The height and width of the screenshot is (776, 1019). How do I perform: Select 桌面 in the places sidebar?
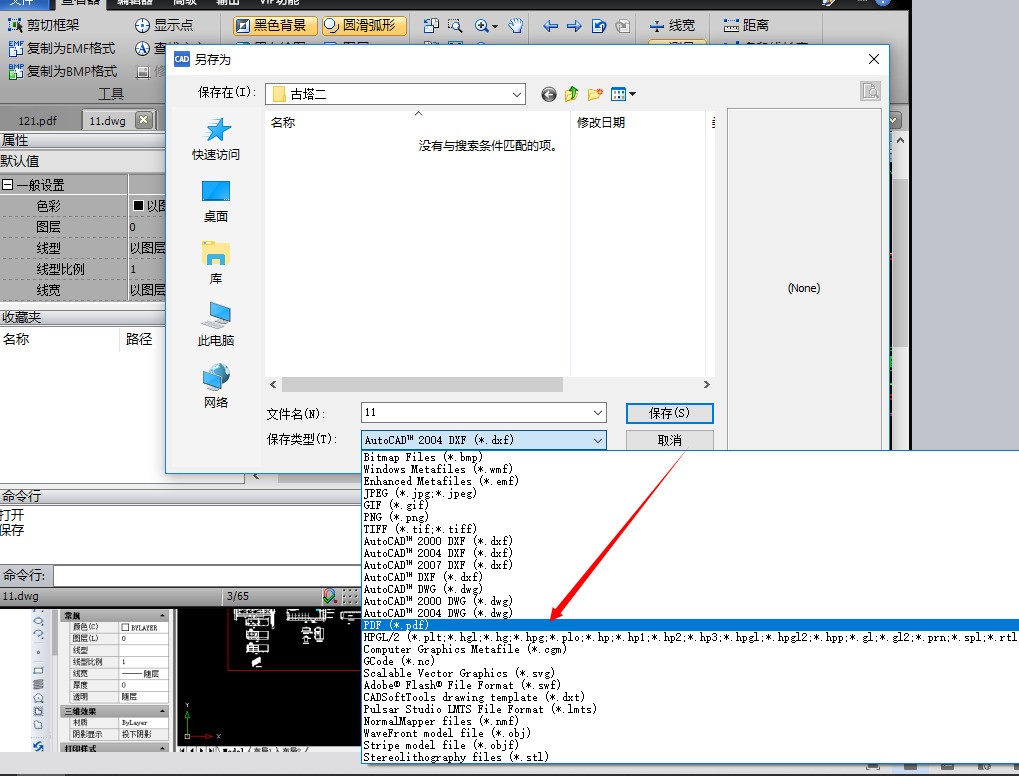tap(216, 201)
